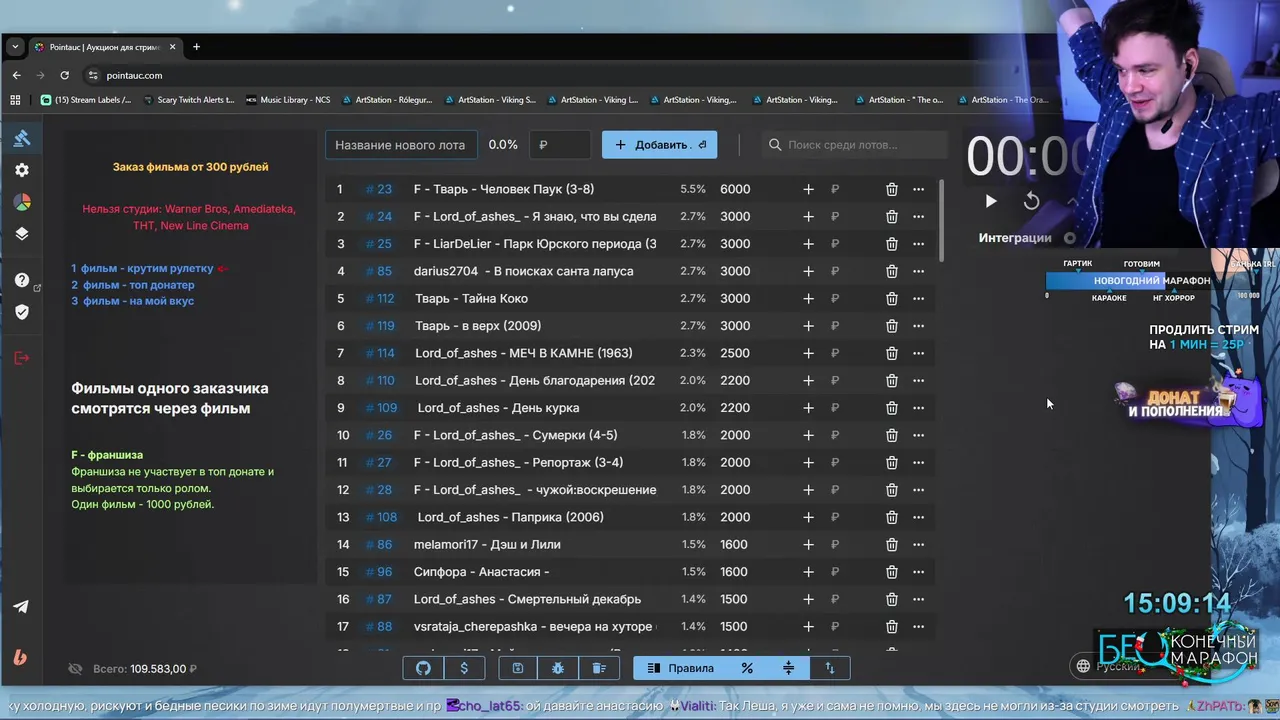
Task: Open the three-dots menu for Парк Юрского периода
Action: [918, 244]
